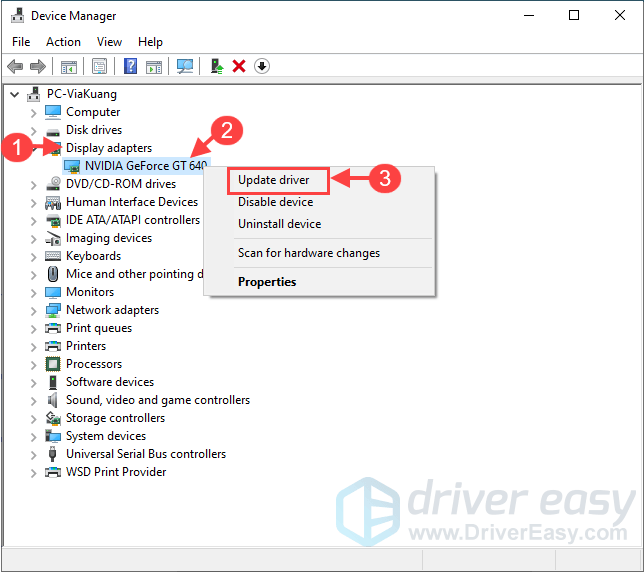Click the Keyboards category icon
Image resolution: width=644 pixels, height=572 pixels.
pos(53,256)
